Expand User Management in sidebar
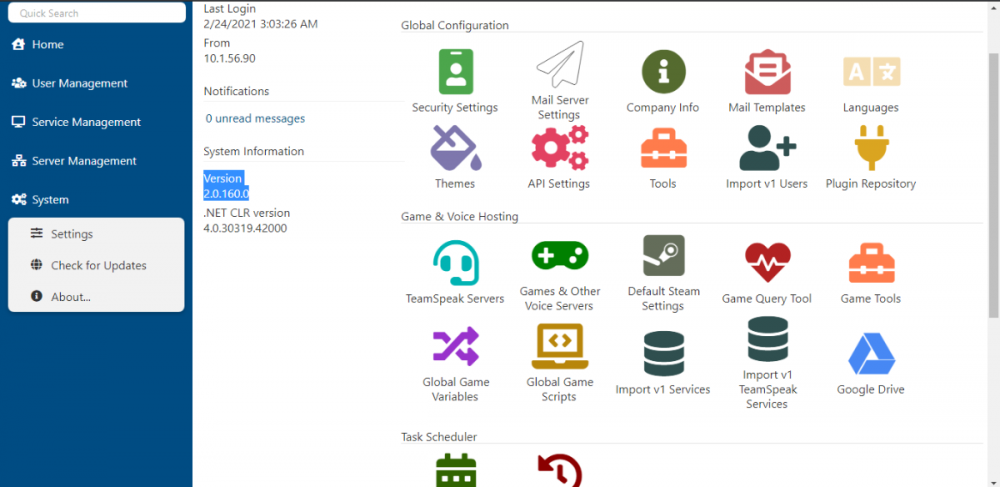This screenshot has height=487, width=1000. point(79,83)
